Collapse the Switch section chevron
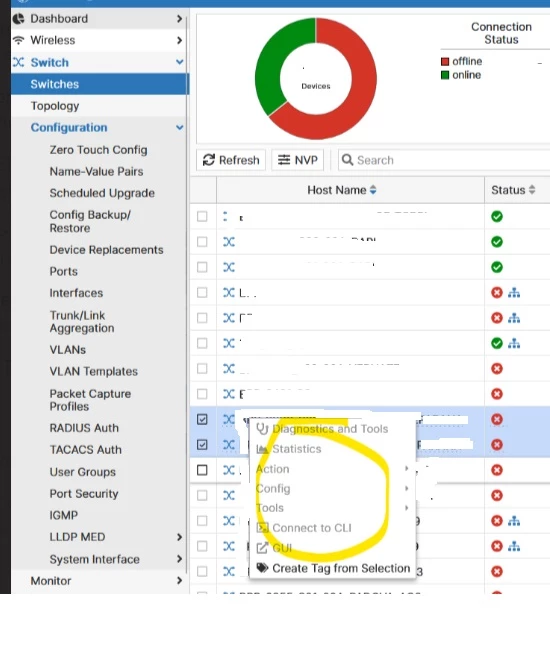Image resolution: width=550 pixels, height=669 pixels. pos(180,62)
